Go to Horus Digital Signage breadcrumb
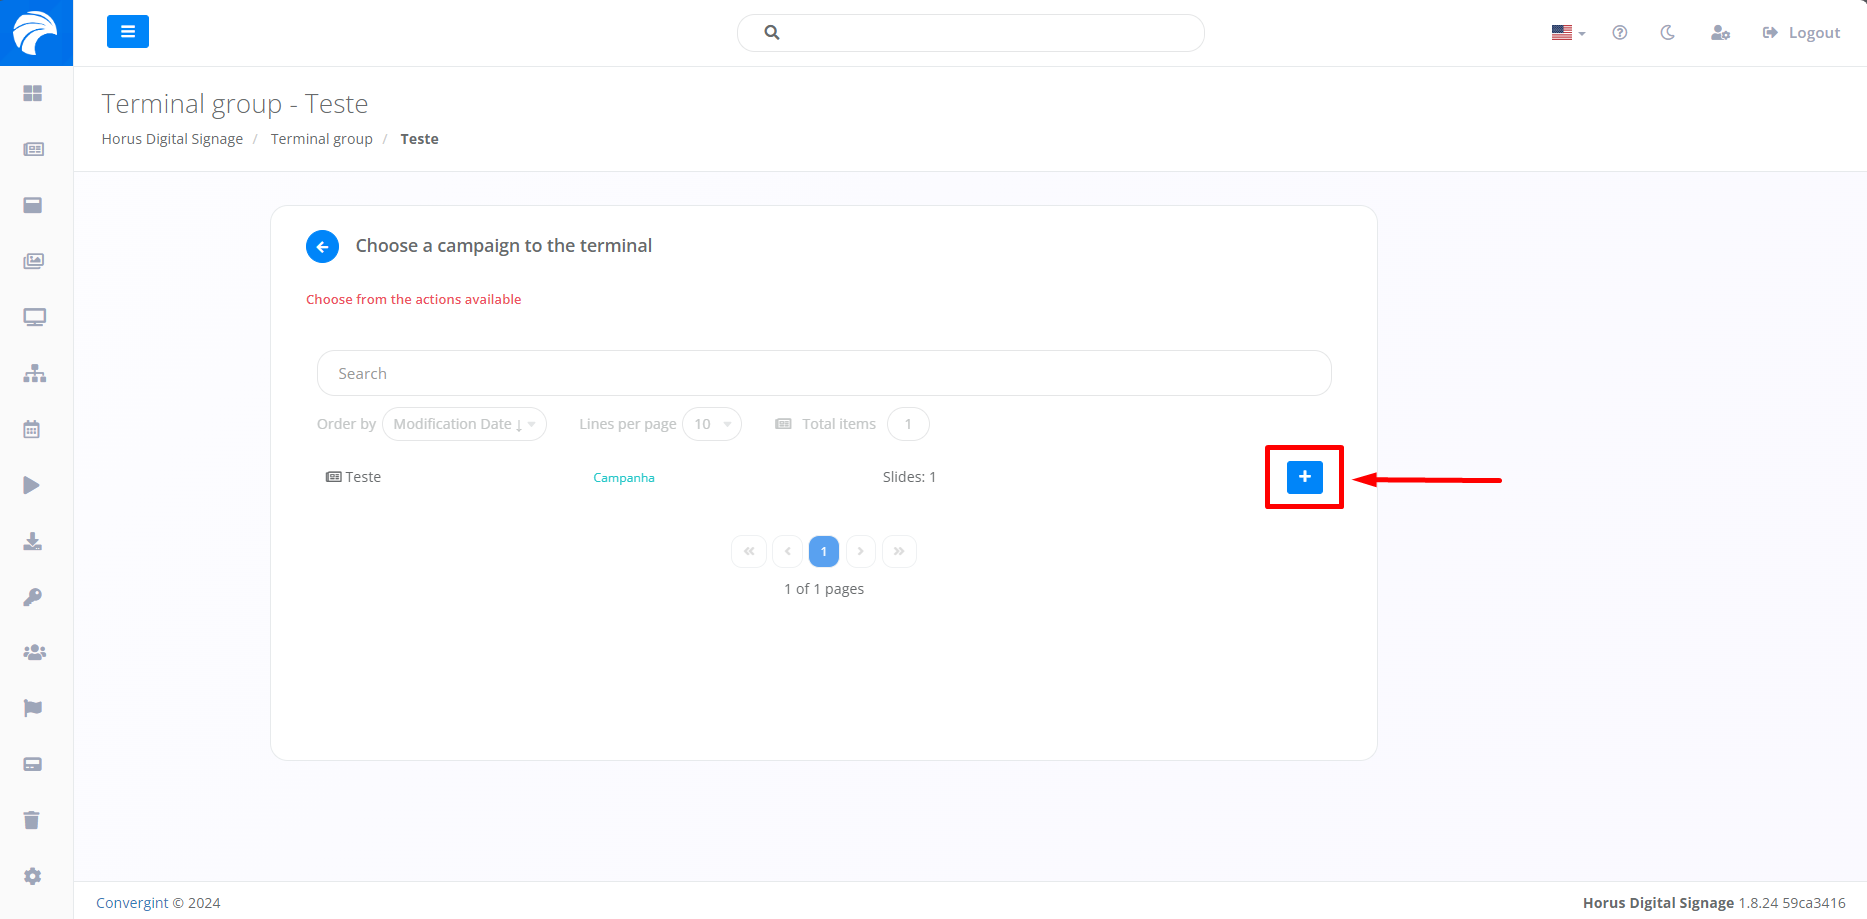The image size is (1867, 919). 172,139
